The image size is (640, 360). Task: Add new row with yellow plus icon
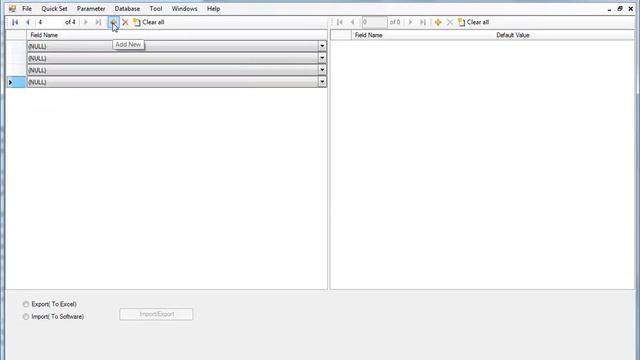point(438,22)
